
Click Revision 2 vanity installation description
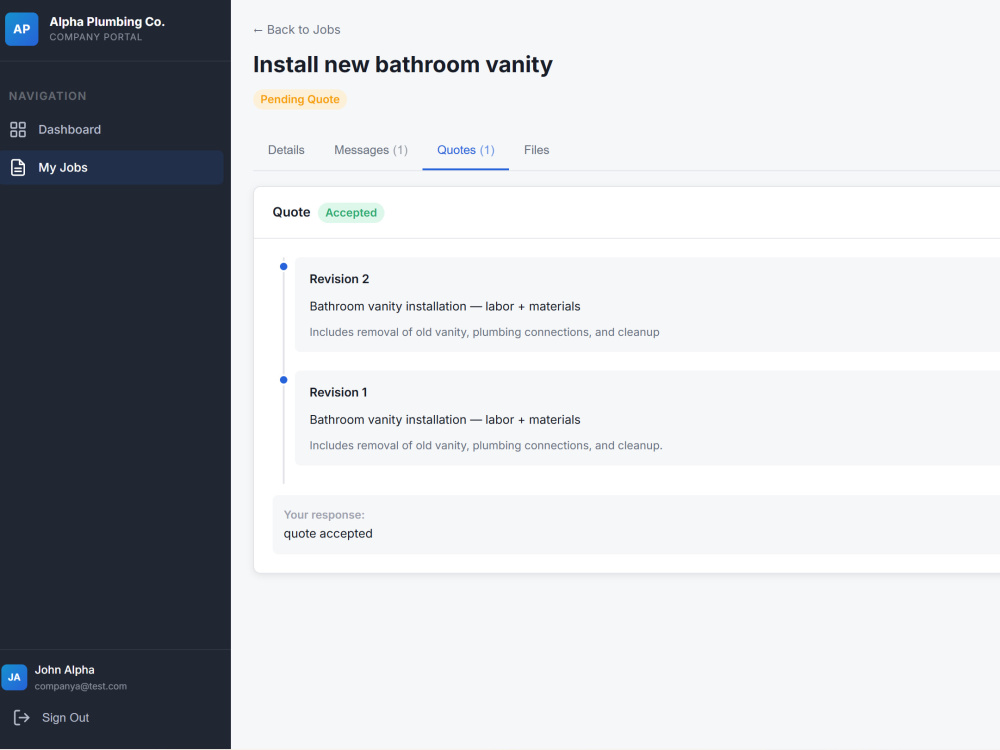(x=445, y=307)
